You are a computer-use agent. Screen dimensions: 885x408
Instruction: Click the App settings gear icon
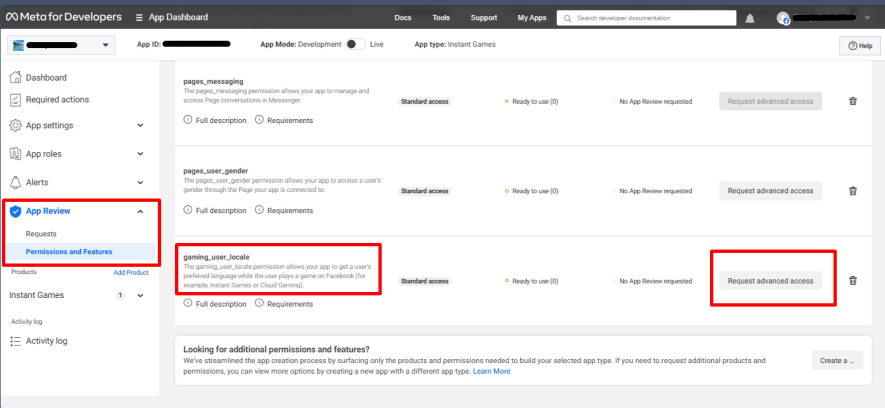click(16, 125)
